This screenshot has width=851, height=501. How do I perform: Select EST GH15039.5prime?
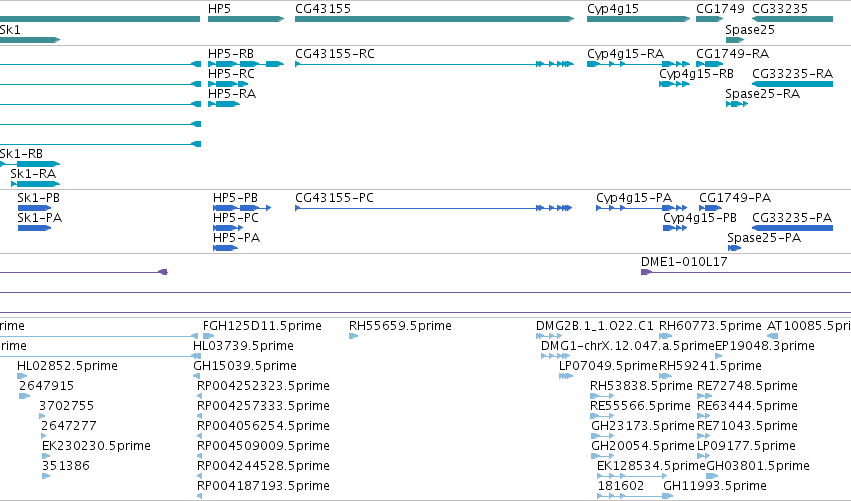coord(196,376)
